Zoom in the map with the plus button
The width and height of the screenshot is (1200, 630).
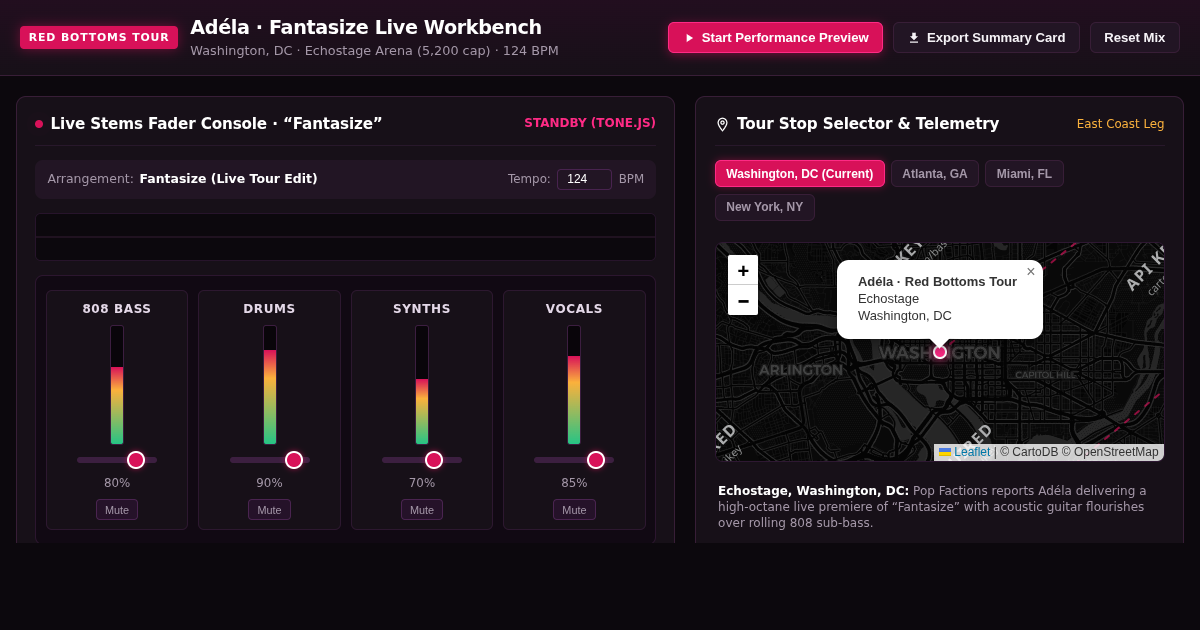(x=743, y=270)
